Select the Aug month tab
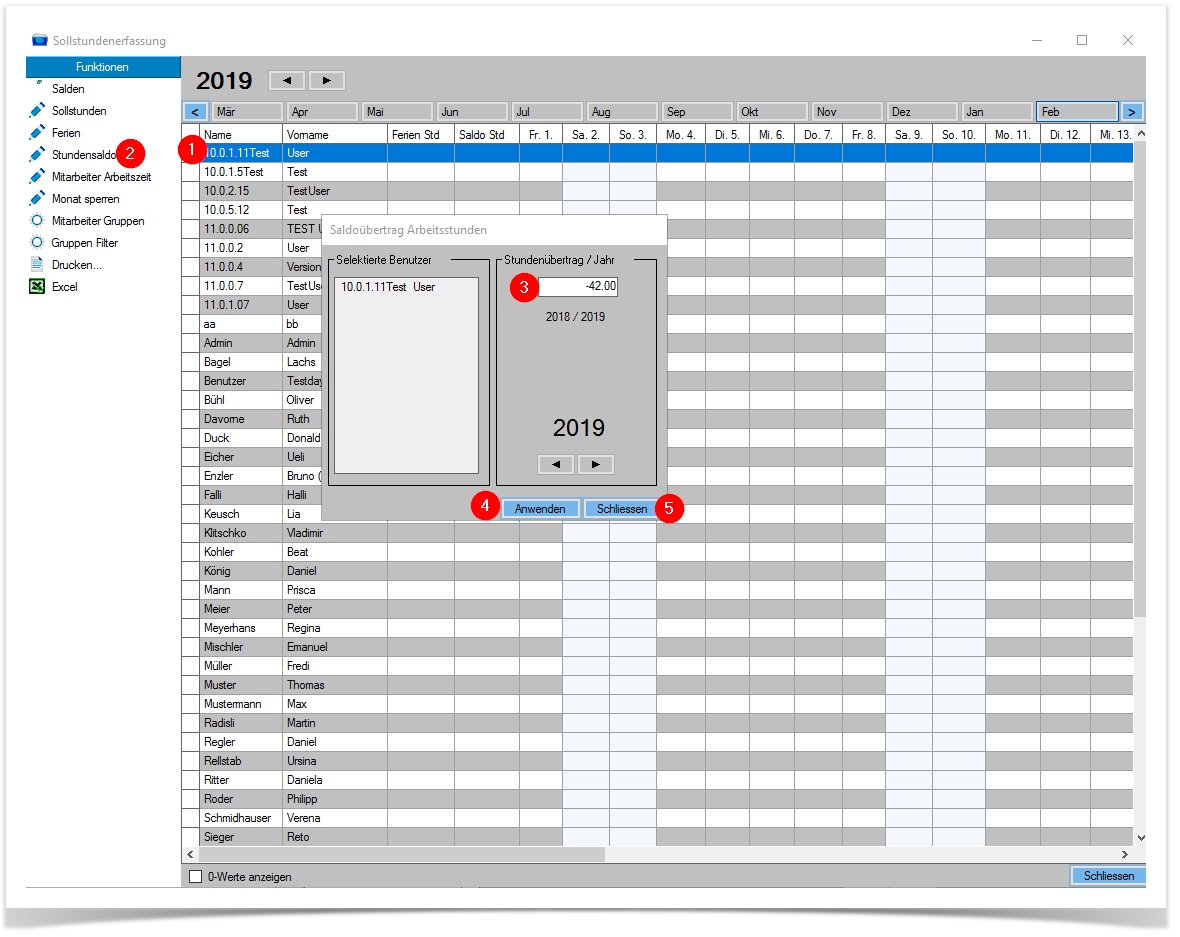The width and height of the screenshot is (1180, 937). (x=622, y=112)
